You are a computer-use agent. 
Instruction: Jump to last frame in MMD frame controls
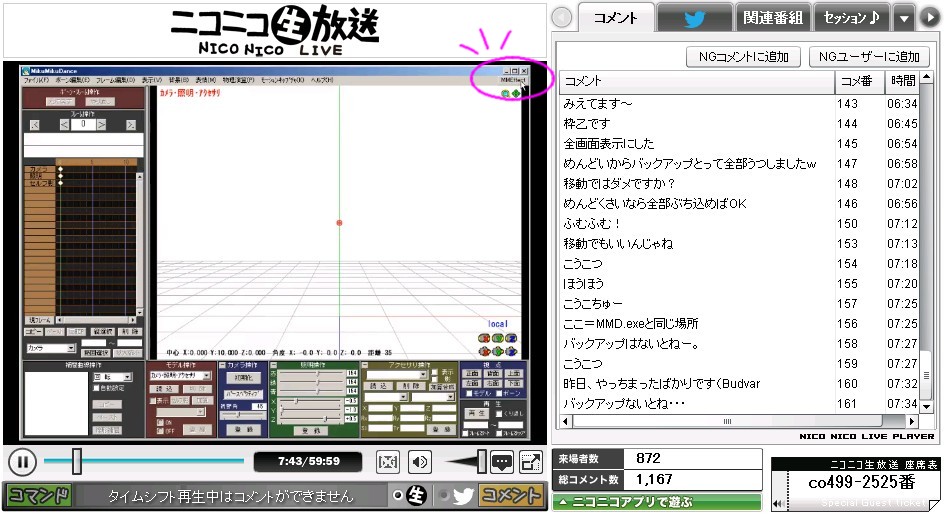click(x=131, y=125)
